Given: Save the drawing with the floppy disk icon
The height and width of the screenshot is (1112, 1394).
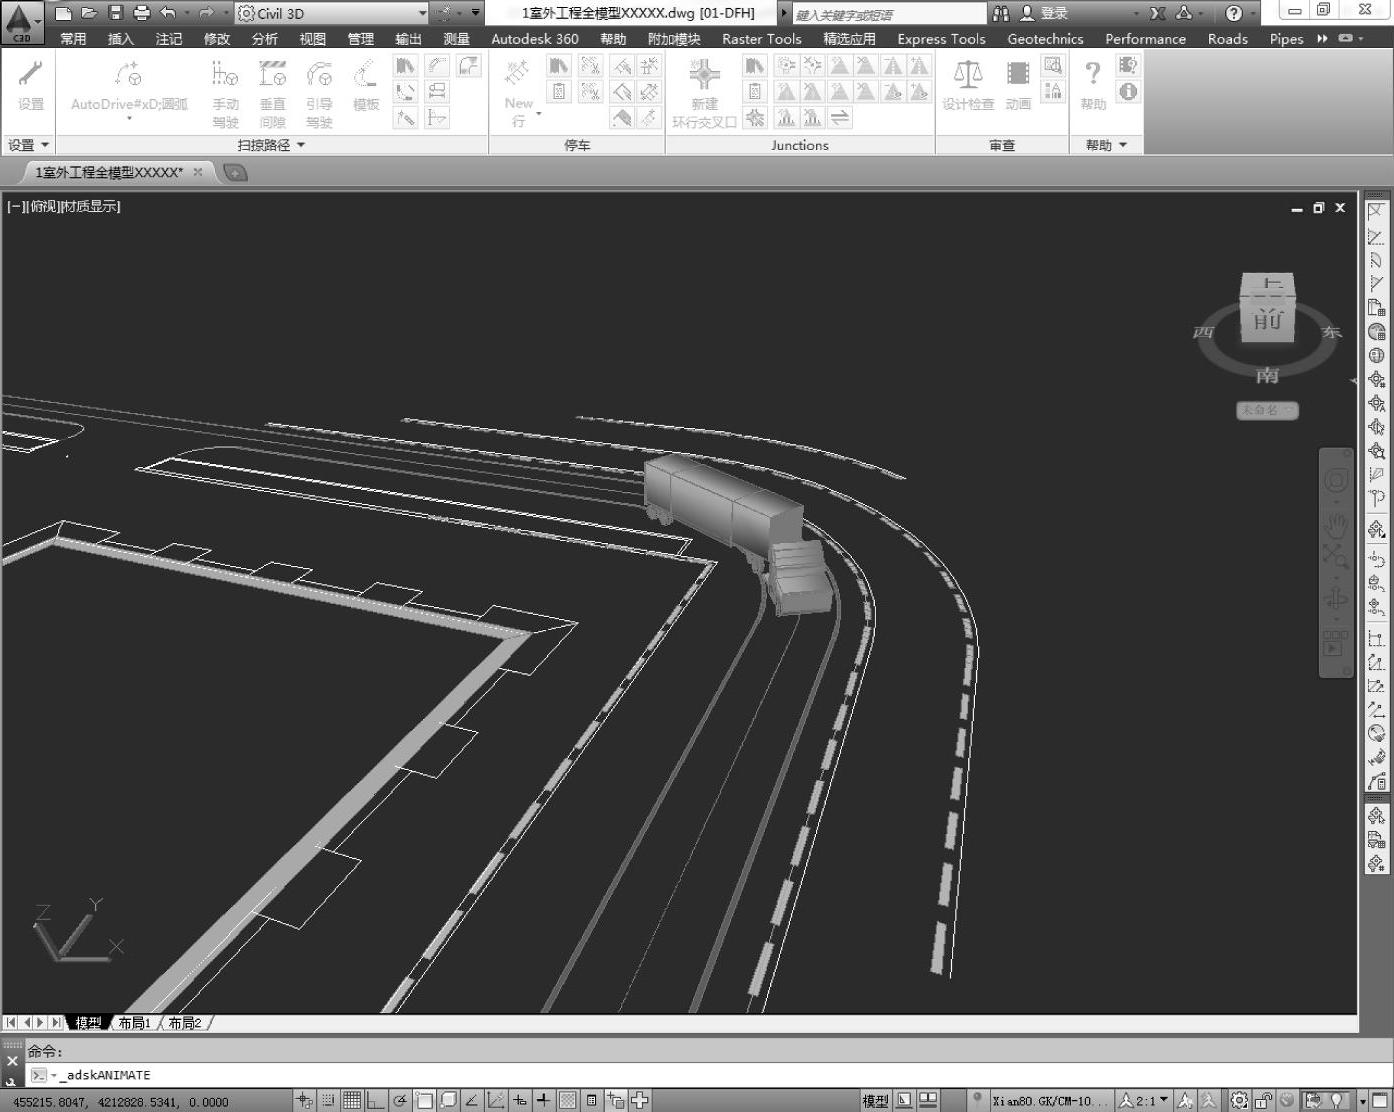Looking at the screenshot, I should point(115,13).
